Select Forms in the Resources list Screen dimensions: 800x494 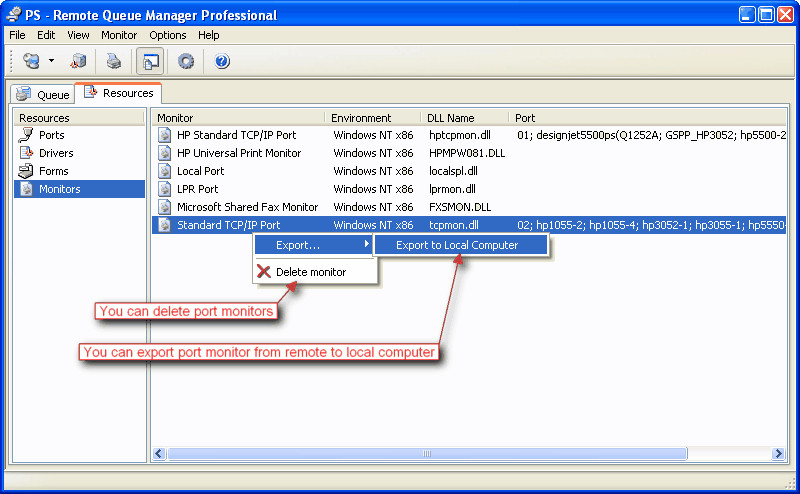click(x=53, y=171)
